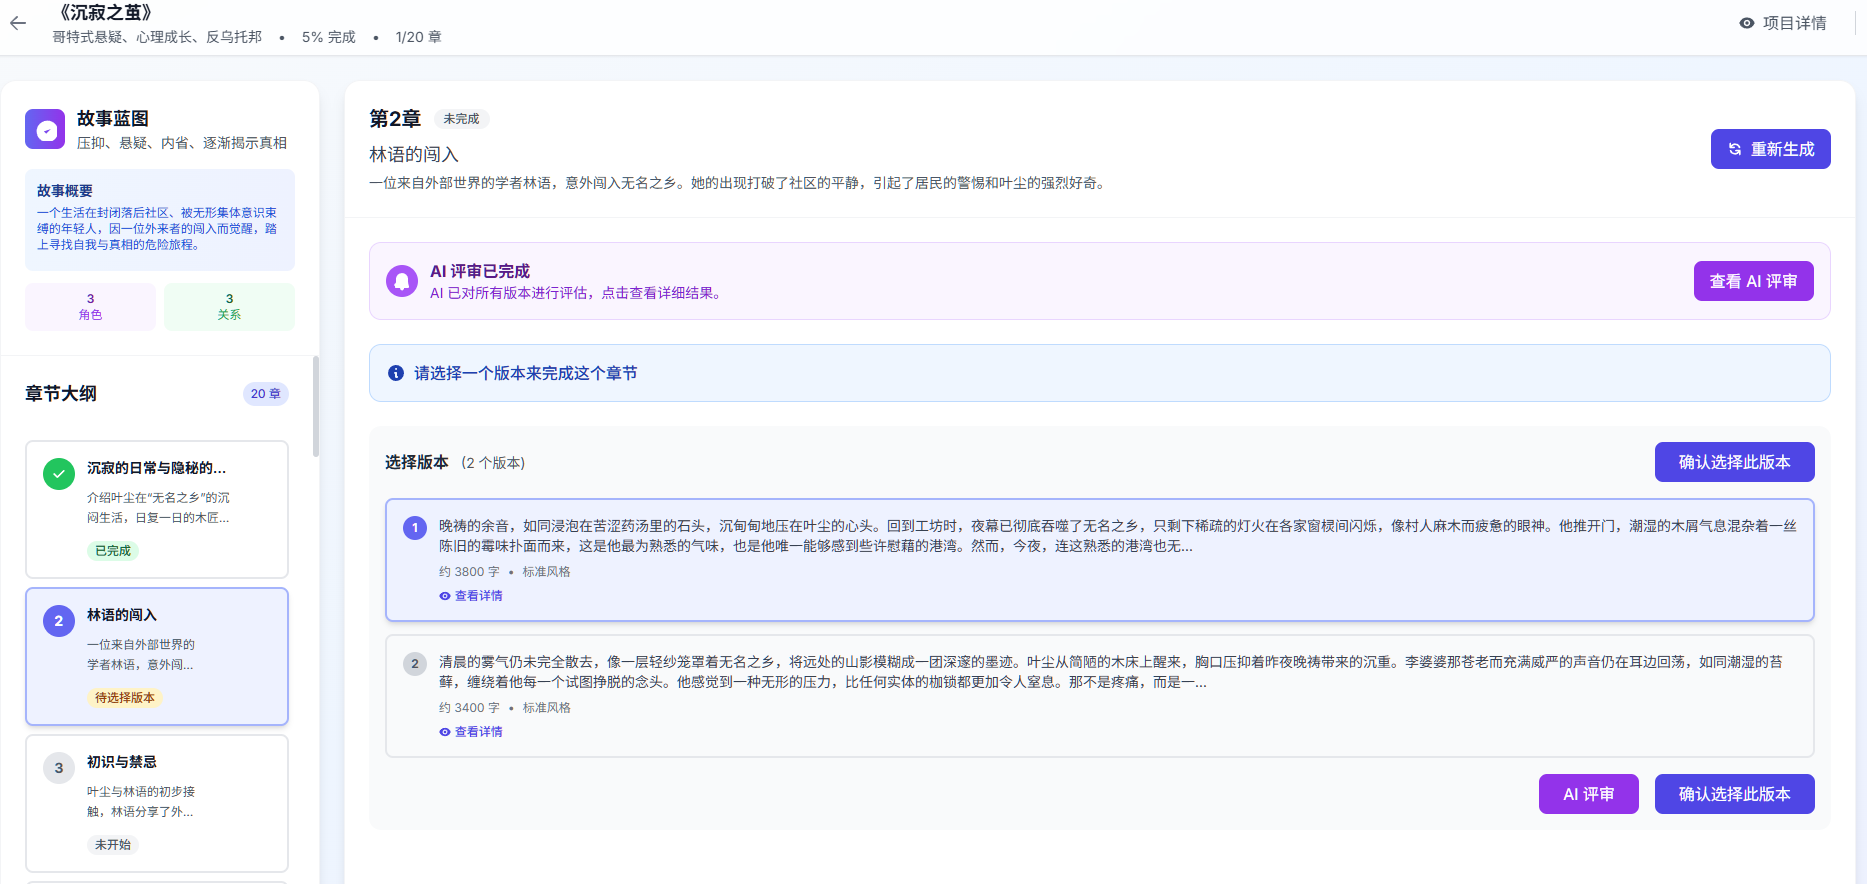Click the version 1 number badge

(415, 527)
